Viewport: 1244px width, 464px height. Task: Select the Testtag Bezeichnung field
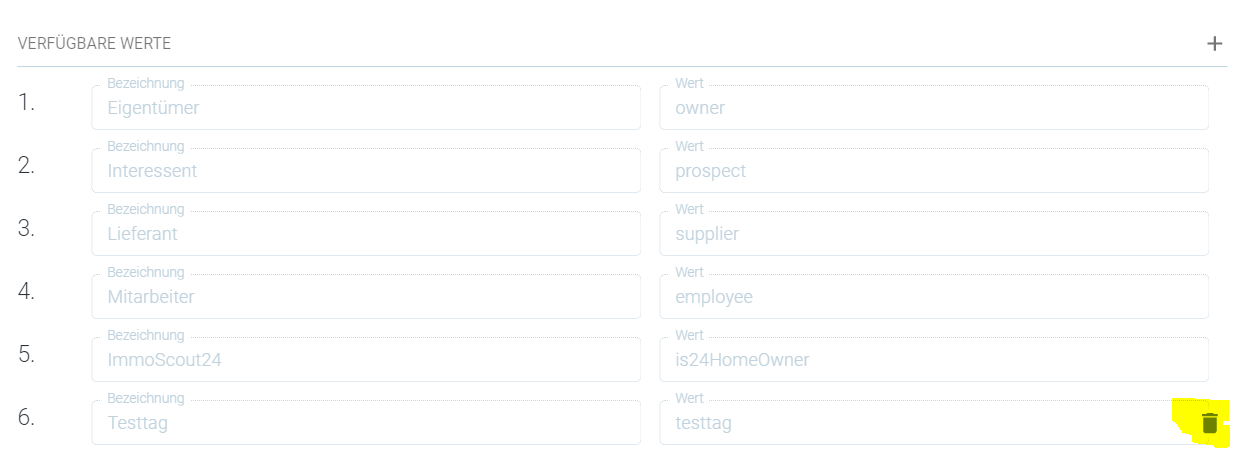coord(366,422)
